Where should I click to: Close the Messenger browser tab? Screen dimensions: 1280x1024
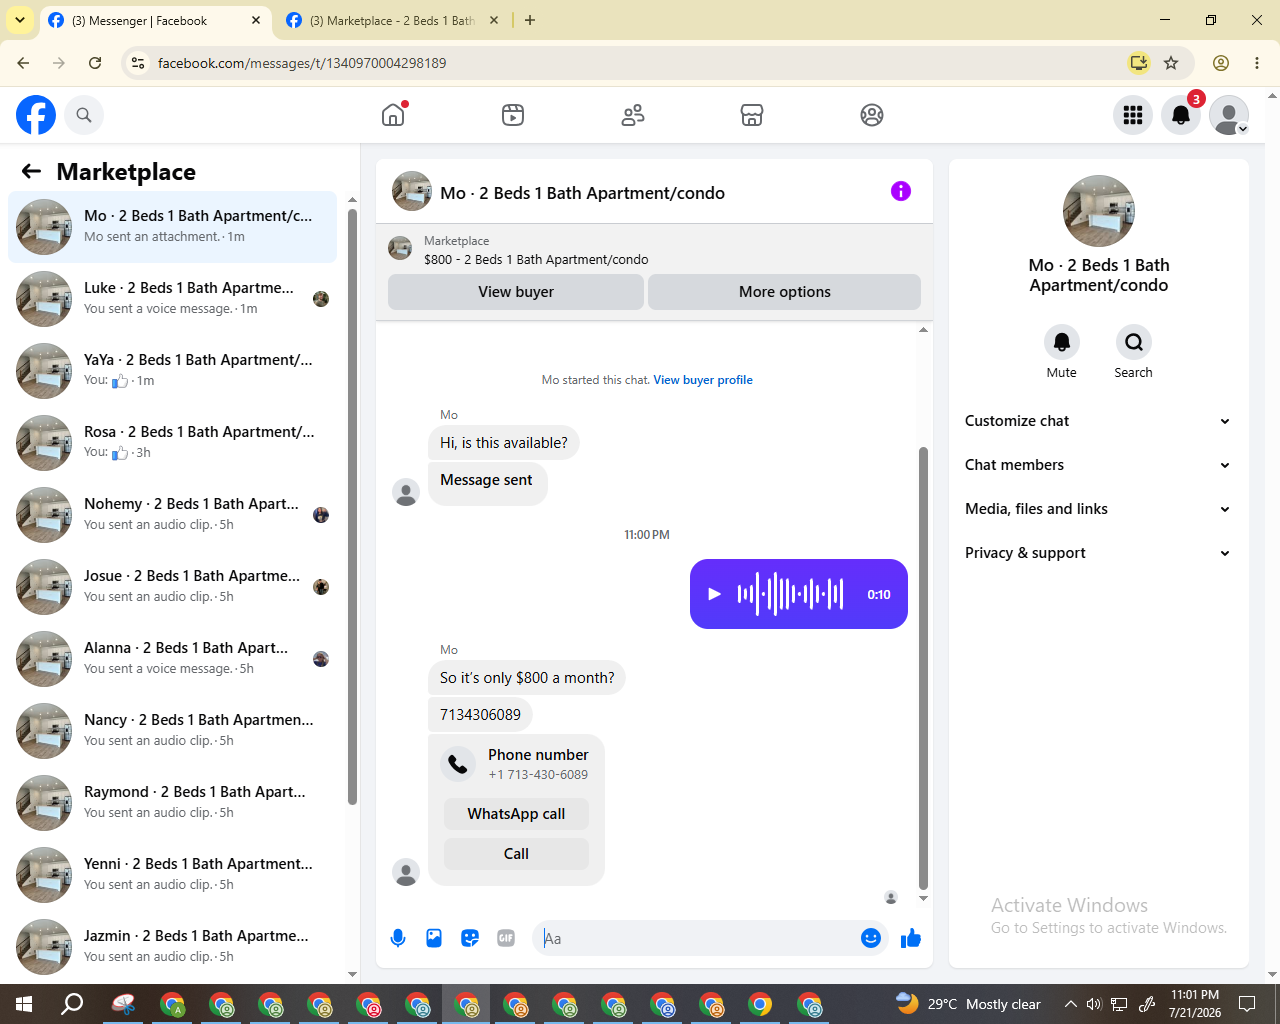[x=256, y=20]
